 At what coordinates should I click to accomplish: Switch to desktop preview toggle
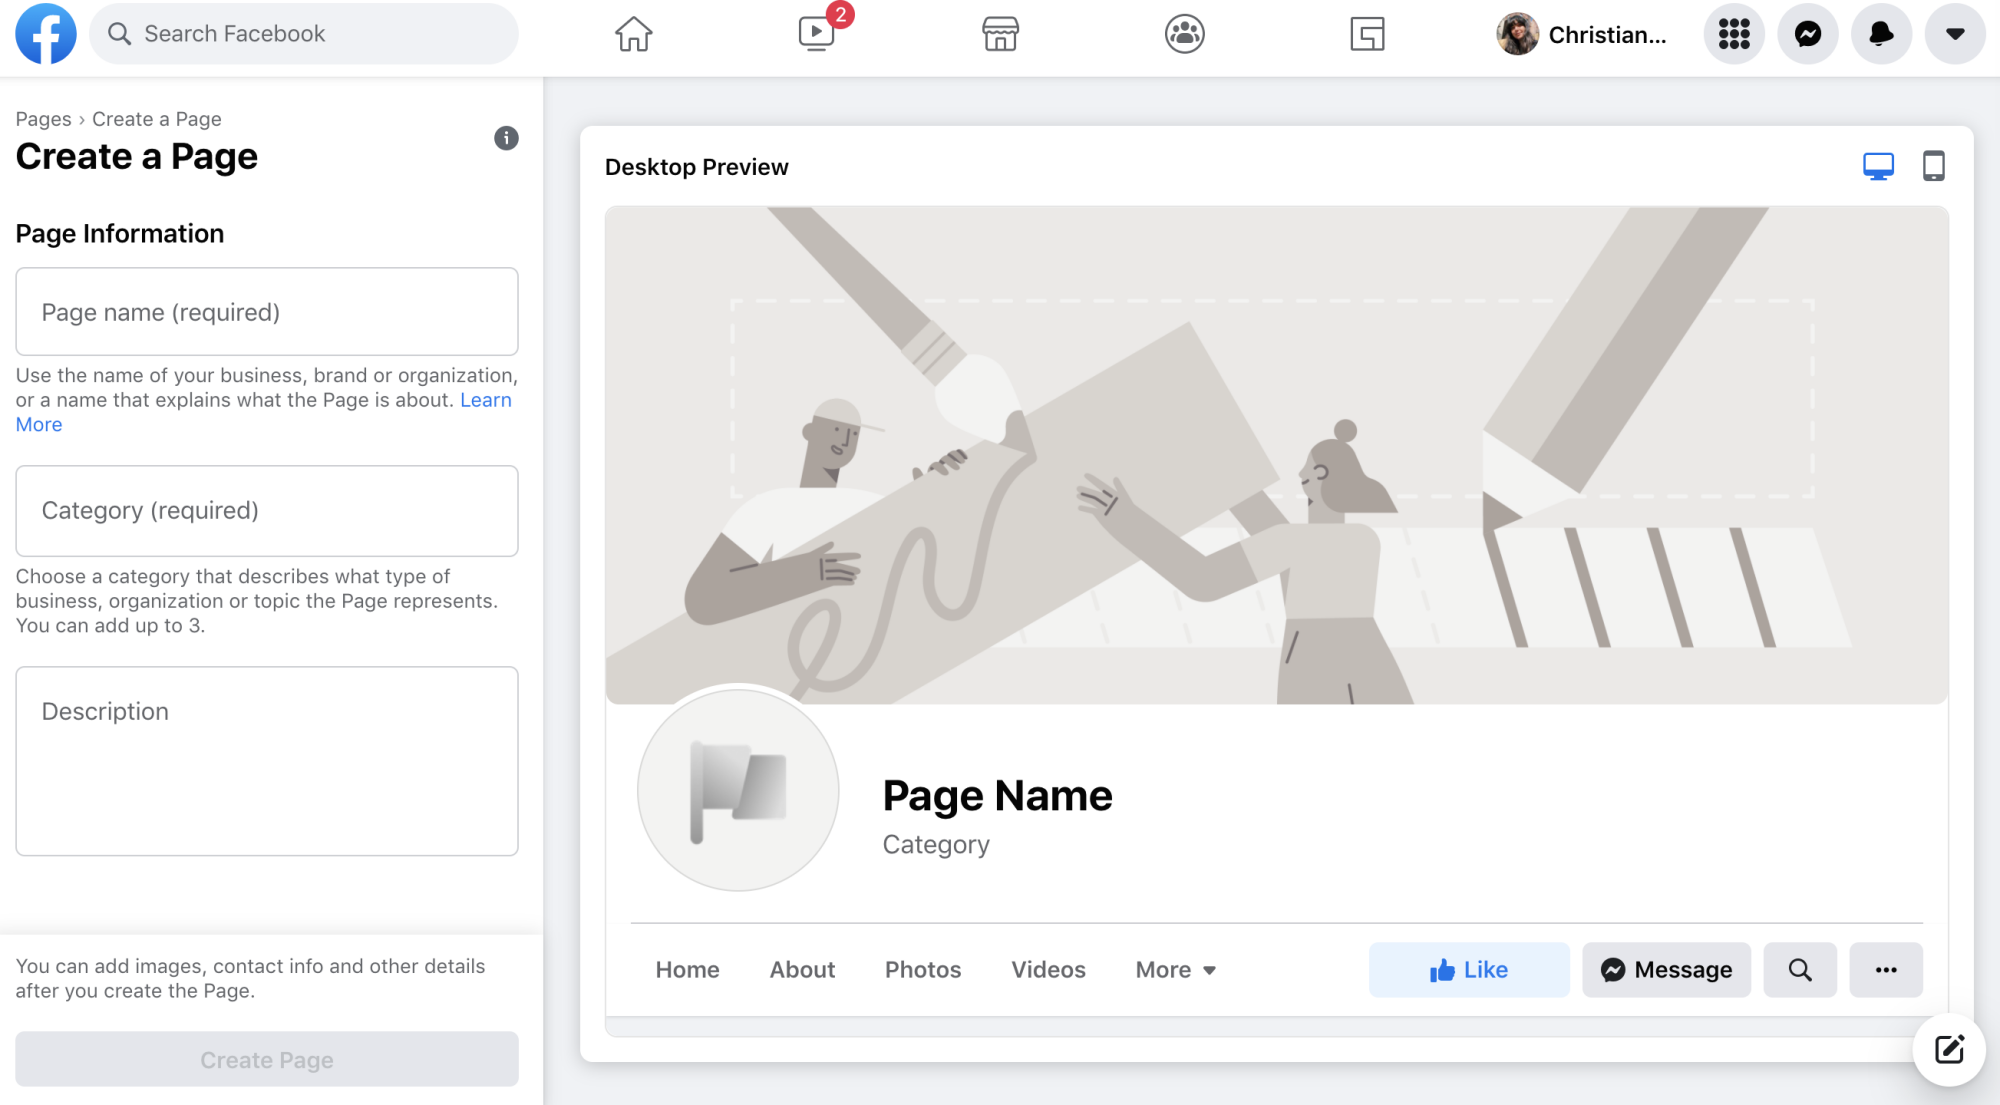1878,165
